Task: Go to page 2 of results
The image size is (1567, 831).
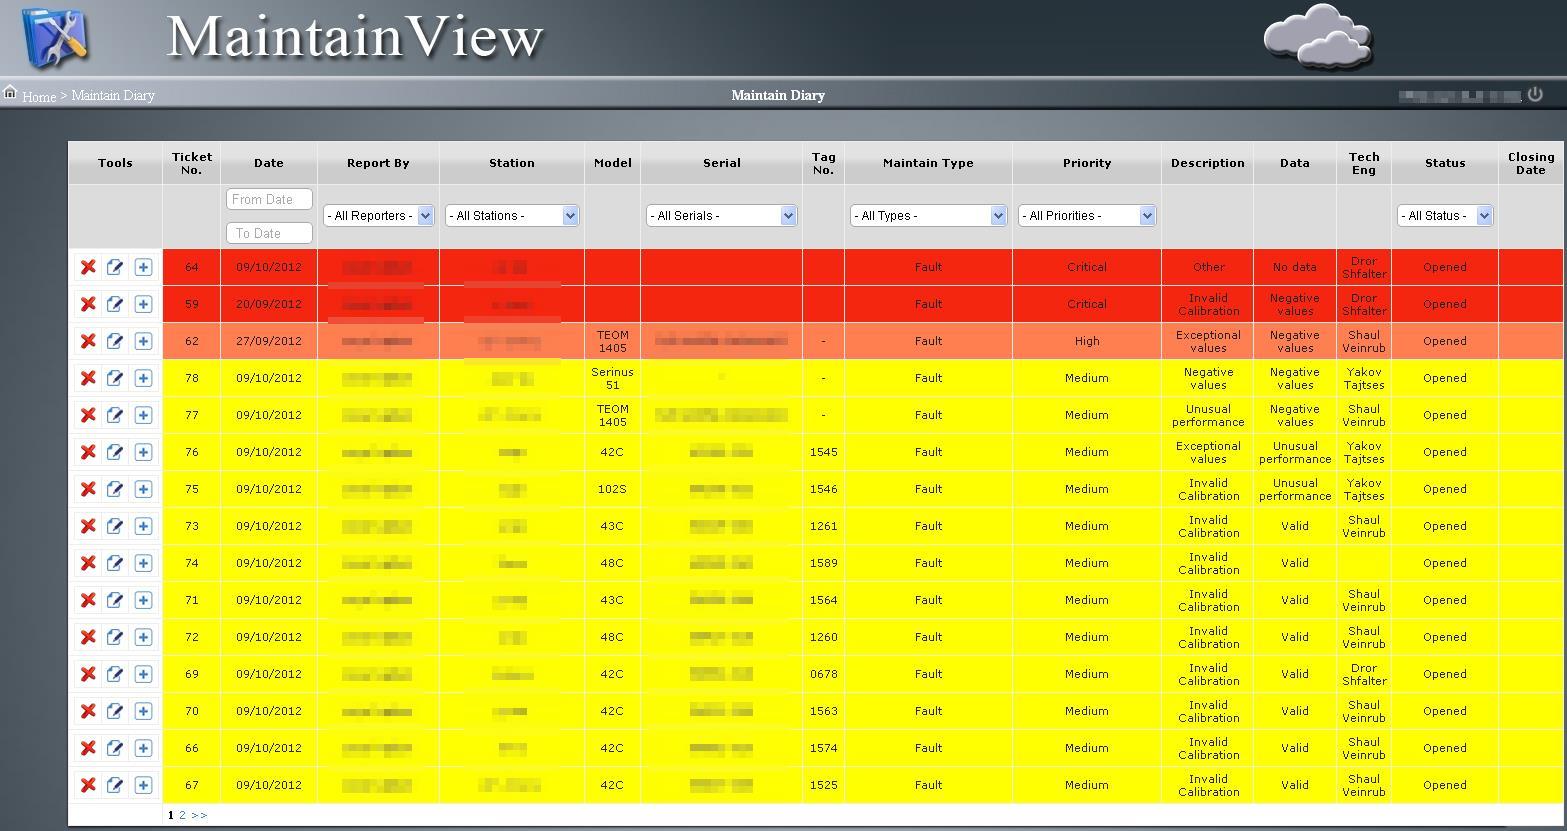Action: 182,815
